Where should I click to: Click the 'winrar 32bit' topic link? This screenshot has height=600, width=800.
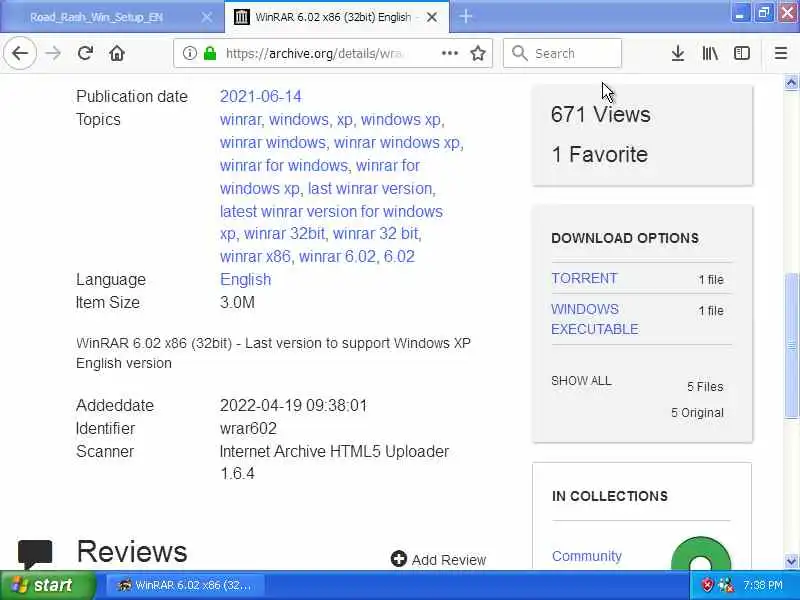click(284, 234)
